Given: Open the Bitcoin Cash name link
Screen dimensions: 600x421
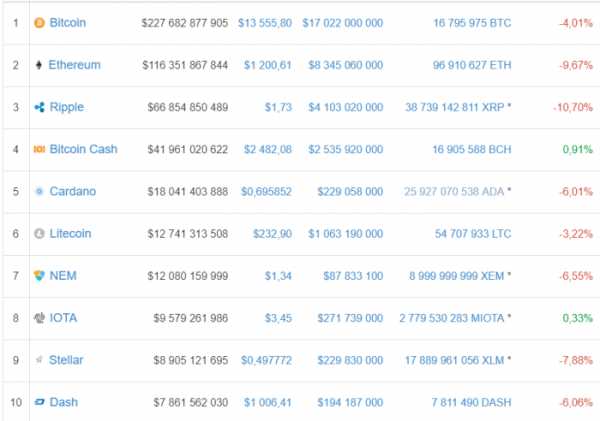Looking at the screenshot, I should click(83, 149).
